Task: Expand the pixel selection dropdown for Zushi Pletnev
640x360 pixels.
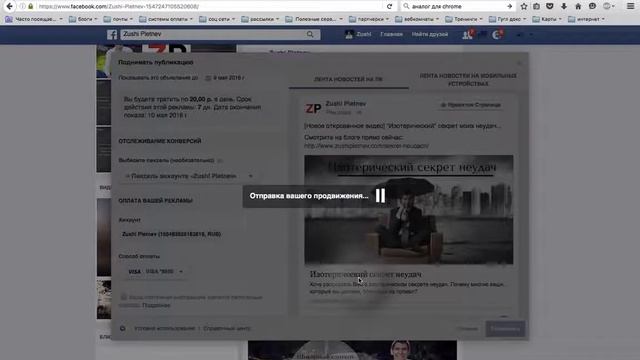Action: click(189, 176)
